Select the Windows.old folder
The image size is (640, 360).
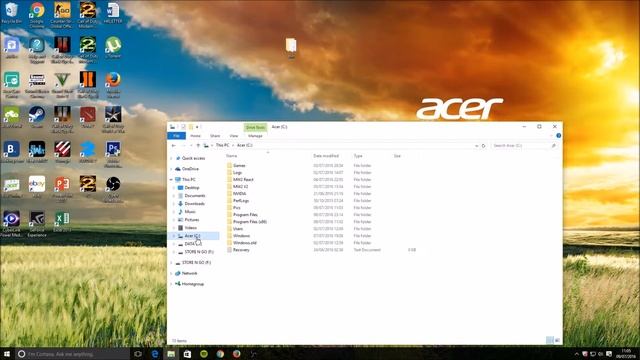point(244,243)
